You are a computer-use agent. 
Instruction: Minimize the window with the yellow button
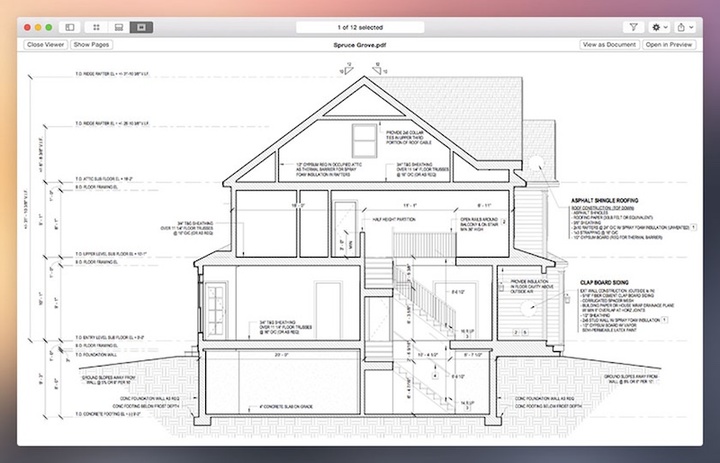[x=38, y=26]
